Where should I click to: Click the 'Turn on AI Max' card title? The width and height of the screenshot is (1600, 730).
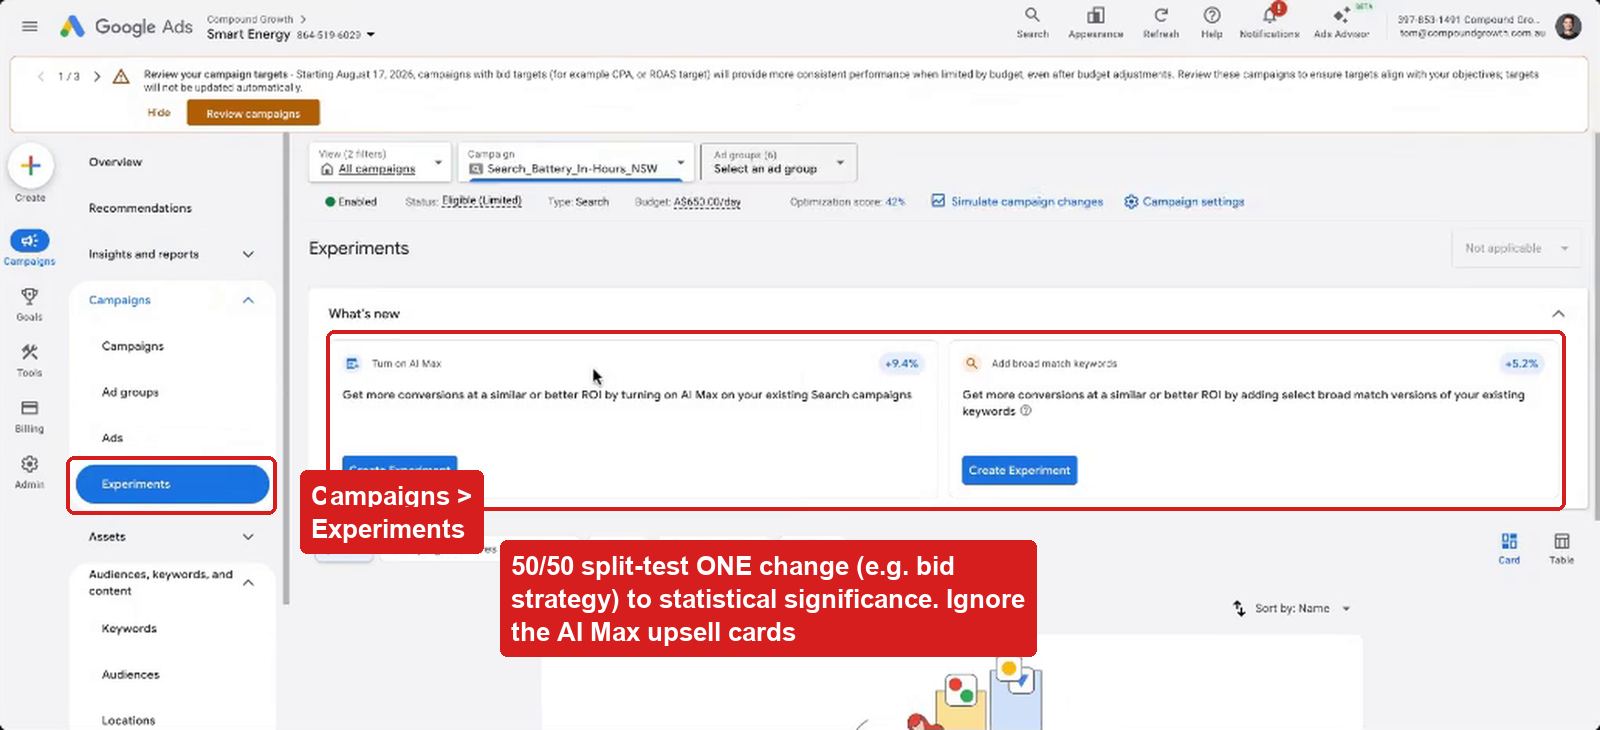pos(406,364)
